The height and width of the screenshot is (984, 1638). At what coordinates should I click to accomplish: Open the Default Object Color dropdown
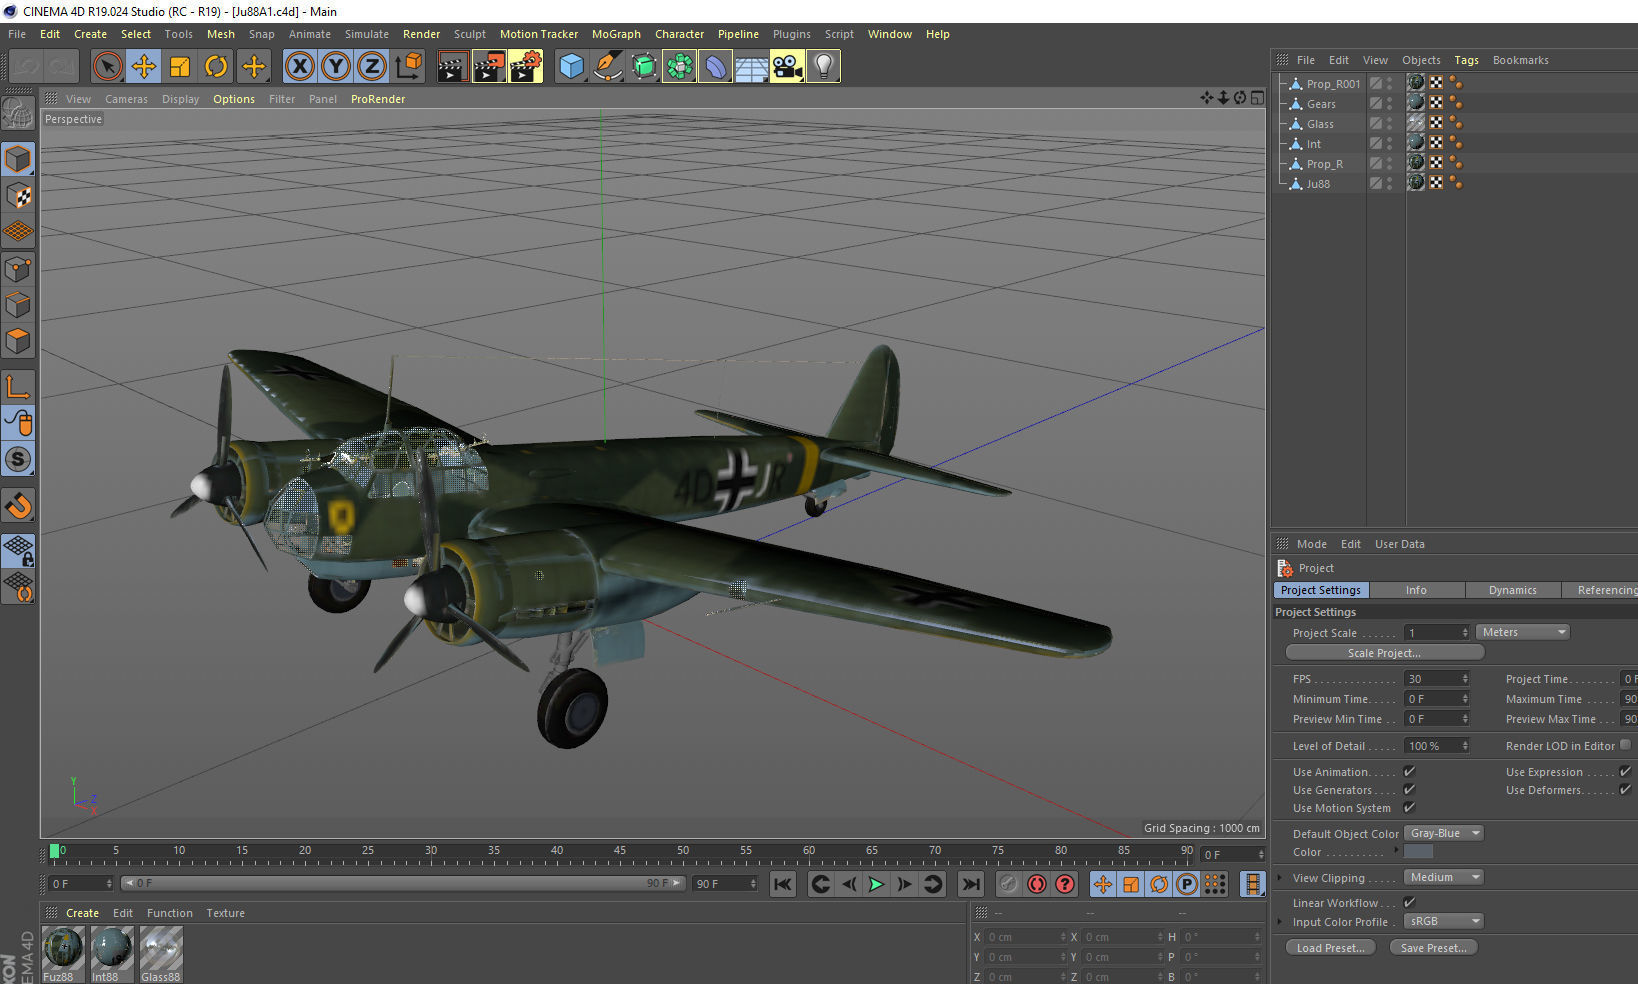click(1444, 833)
